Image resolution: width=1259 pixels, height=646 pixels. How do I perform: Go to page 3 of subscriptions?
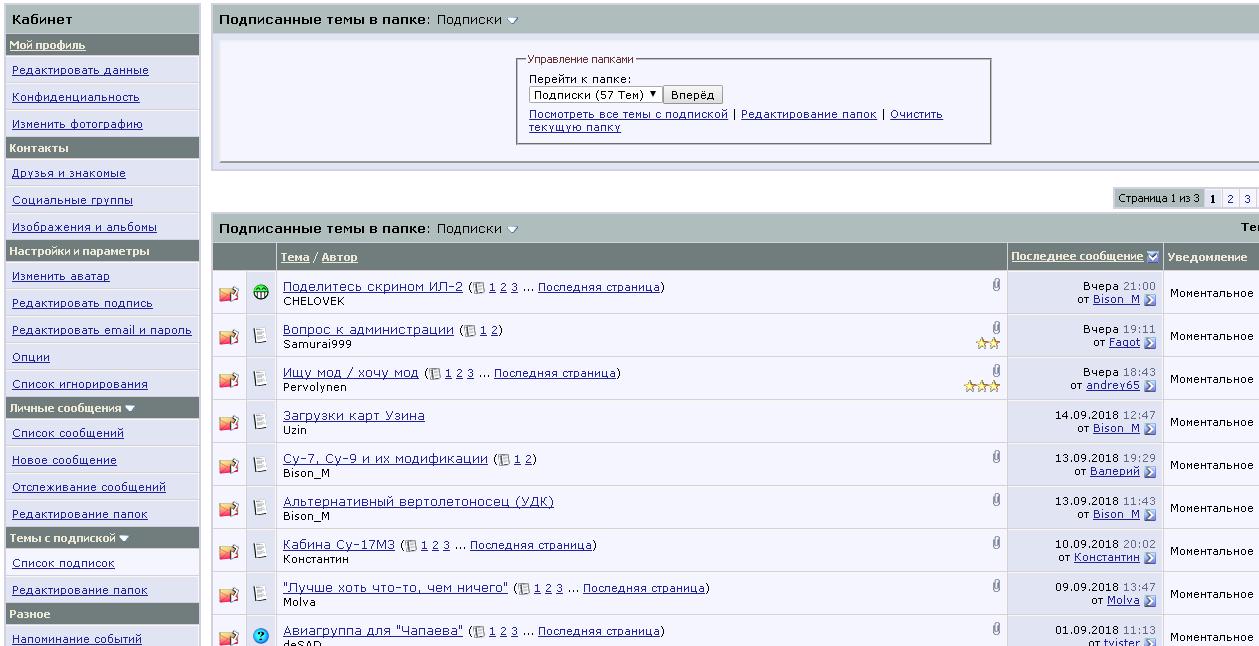point(1247,199)
